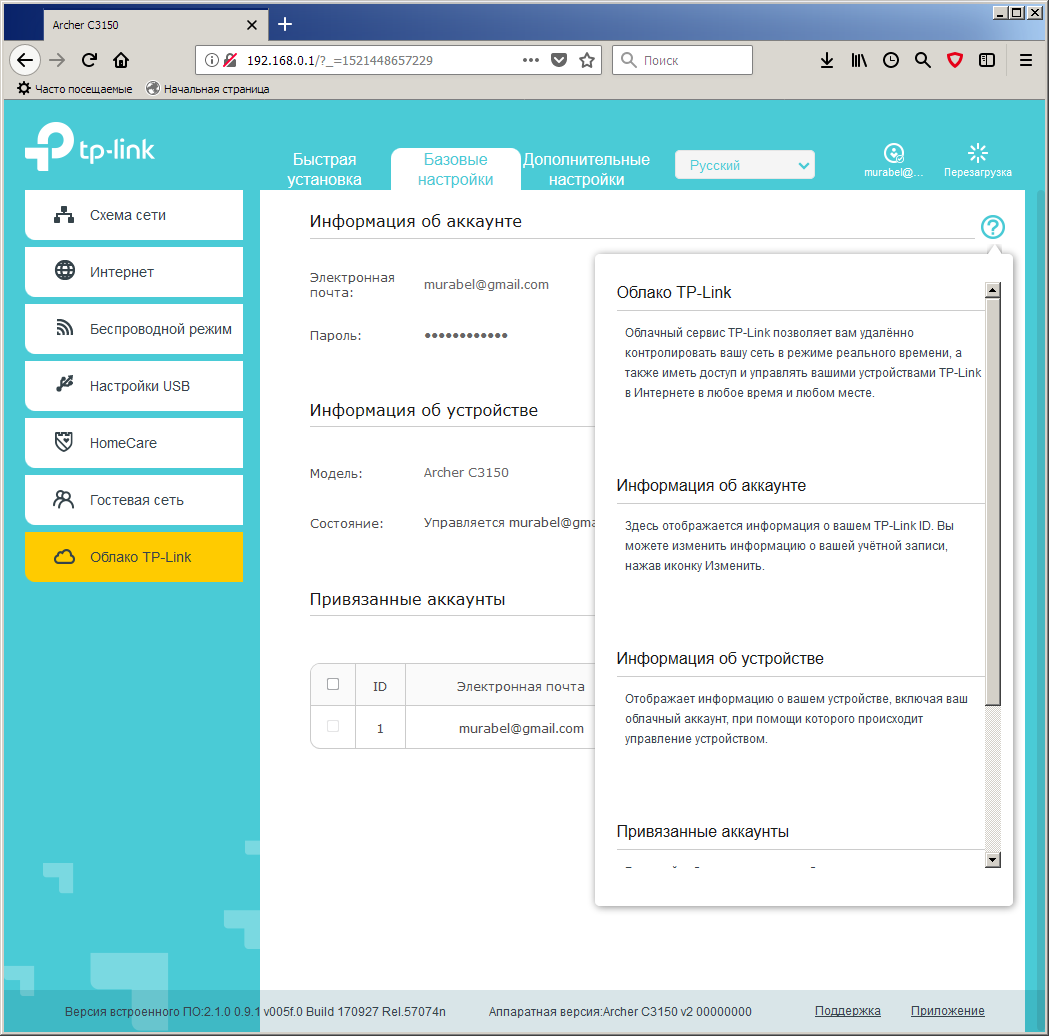Click help panel scroll down arrow

(x=993, y=860)
